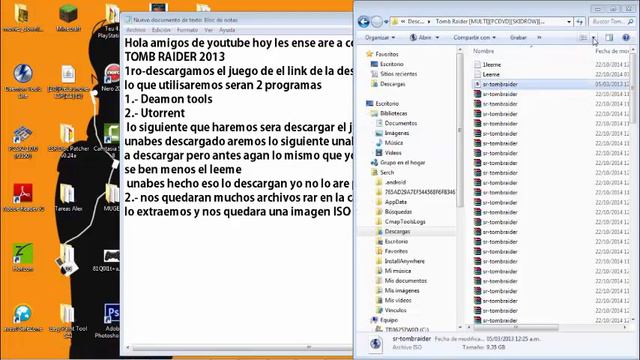Open the Ver menu in Notepad
This screenshot has width=640, height=360.
pos(208,30)
